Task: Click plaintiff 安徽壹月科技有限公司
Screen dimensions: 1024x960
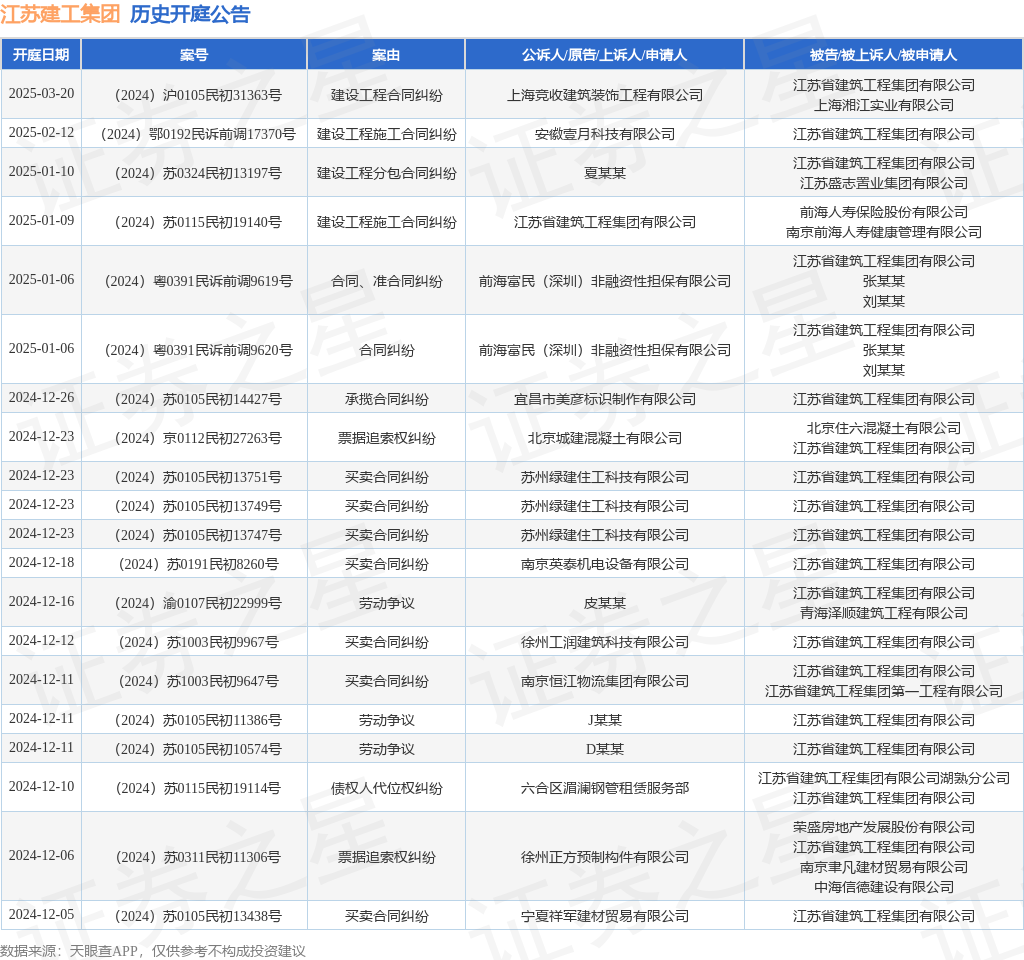Action: (x=605, y=135)
